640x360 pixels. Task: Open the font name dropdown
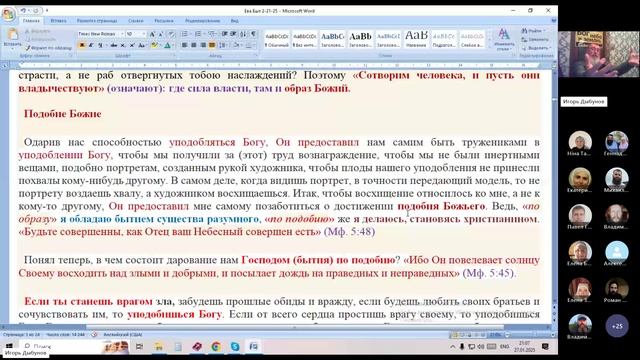click(x=122, y=34)
